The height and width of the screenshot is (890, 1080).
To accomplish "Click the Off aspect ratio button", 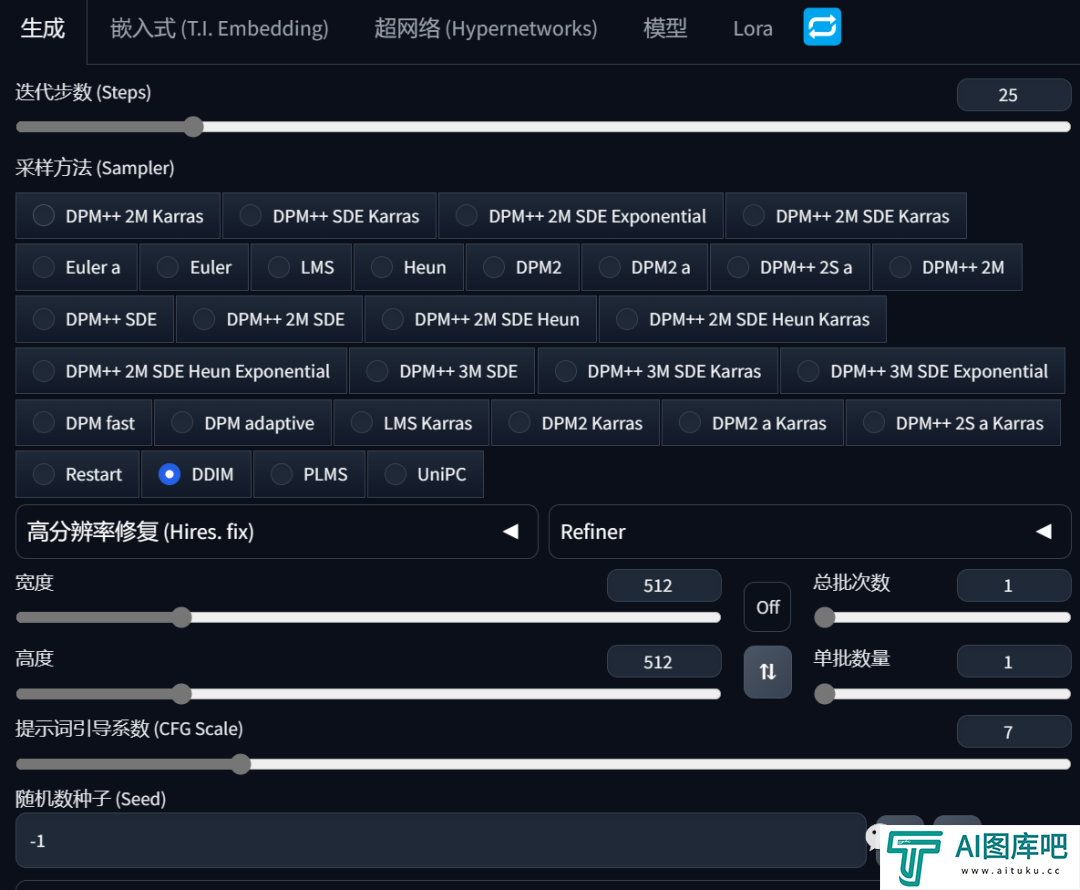I will pos(767,607).
